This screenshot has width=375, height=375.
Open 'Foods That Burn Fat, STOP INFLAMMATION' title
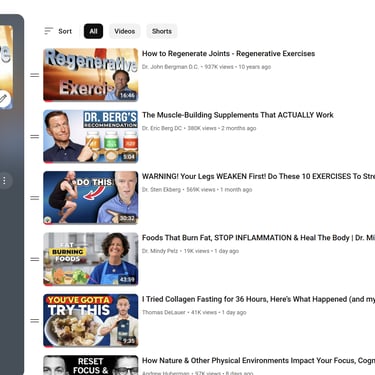pos(258,238)
